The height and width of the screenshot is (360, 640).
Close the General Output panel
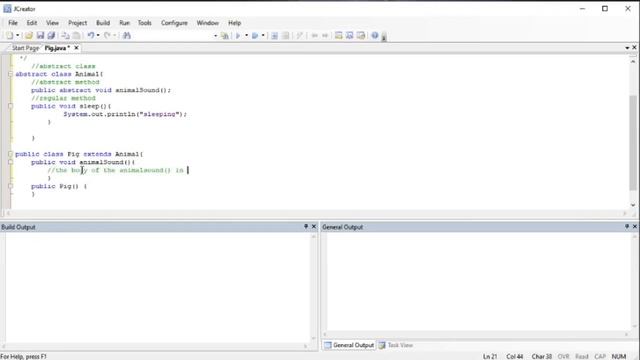tap(635, 227)
